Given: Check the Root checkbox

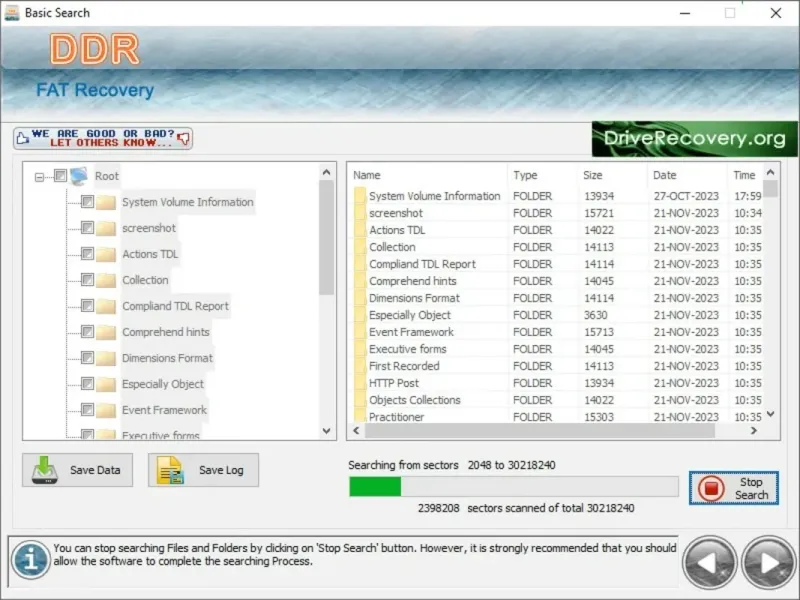Looking at the screenshot, I should [60, 176].
